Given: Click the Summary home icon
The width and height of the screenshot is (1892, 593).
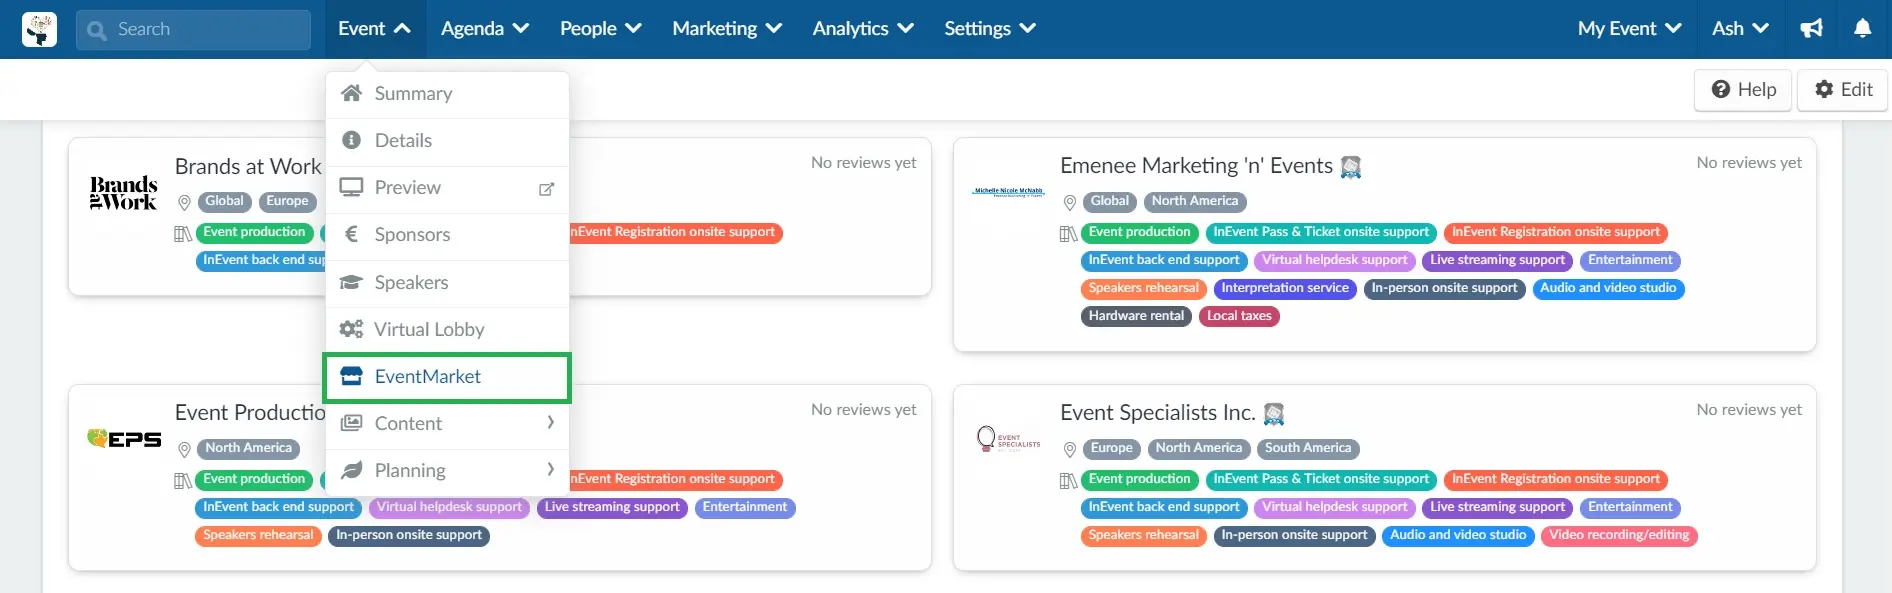Looking at the screenshot, I should (x=351, y=93).
